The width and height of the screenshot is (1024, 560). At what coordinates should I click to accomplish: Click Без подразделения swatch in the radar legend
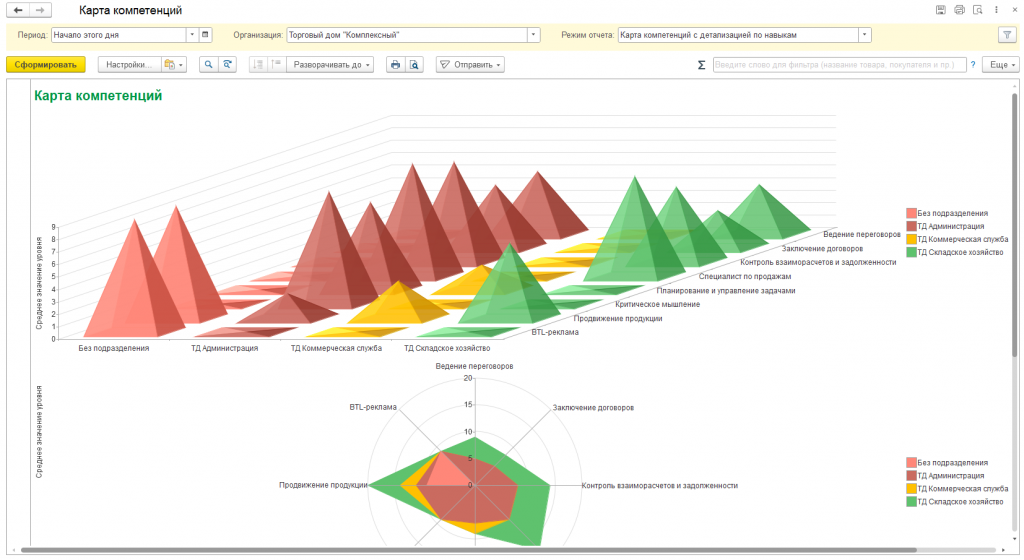coord(911,463)
